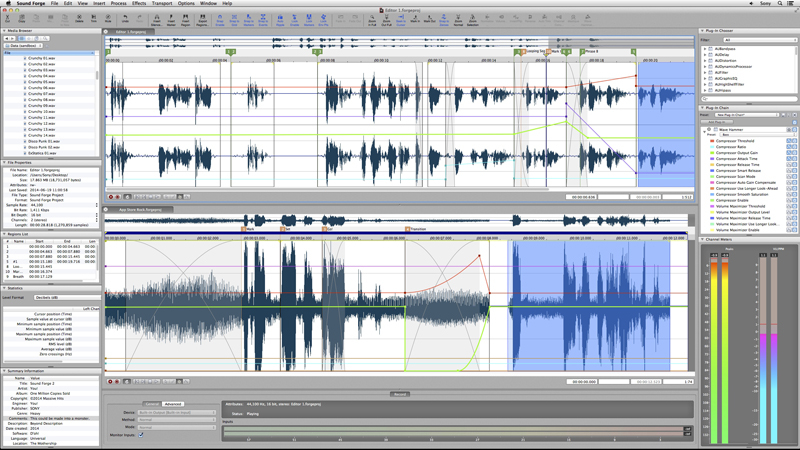Switch to the Advanced record tab
Screen dimensions: 800x450
173,404
